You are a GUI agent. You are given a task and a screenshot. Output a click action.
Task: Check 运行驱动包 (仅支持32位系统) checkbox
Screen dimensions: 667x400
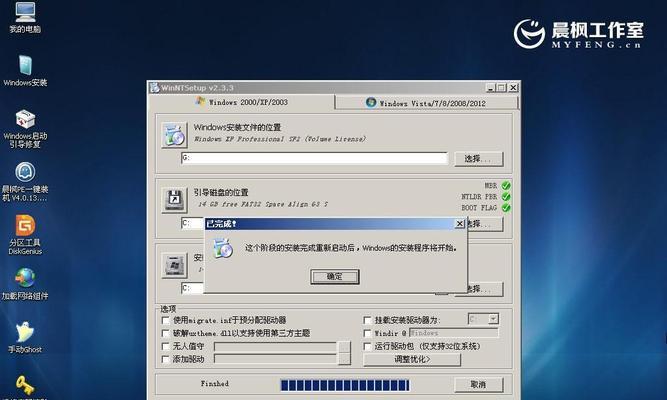tap(368, 346)
